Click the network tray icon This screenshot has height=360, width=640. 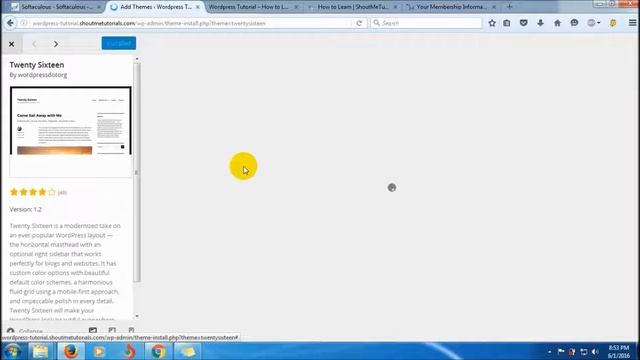point(584,352)
